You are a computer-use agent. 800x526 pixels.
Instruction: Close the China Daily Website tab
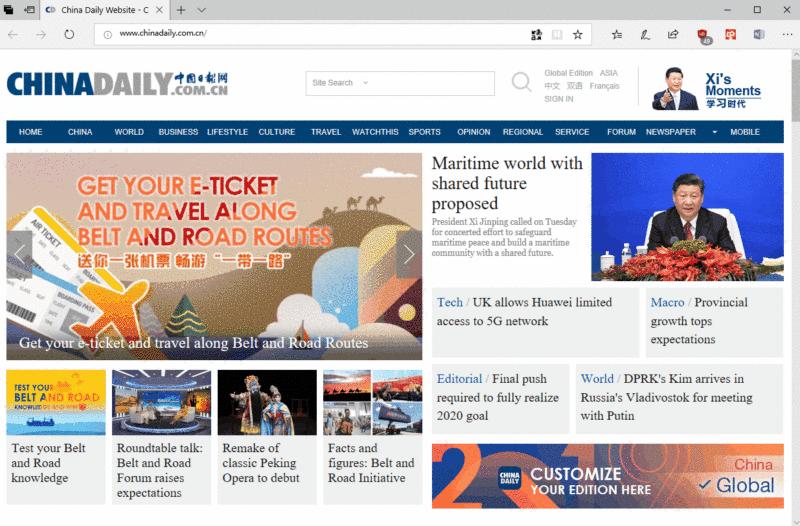click(x=159, y=10)
